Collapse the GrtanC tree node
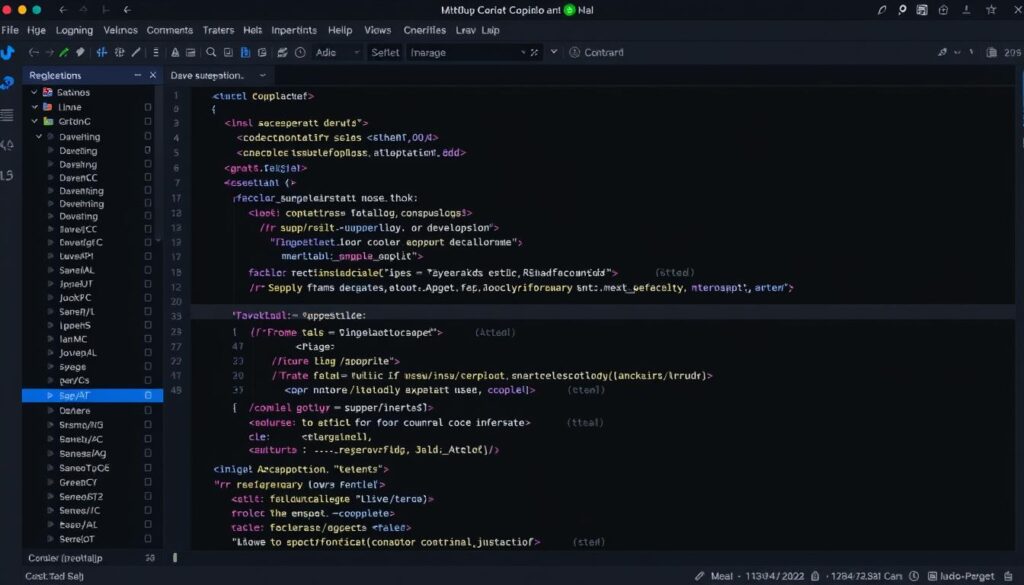The image size is (1024, 585). [x=34, y=121]
